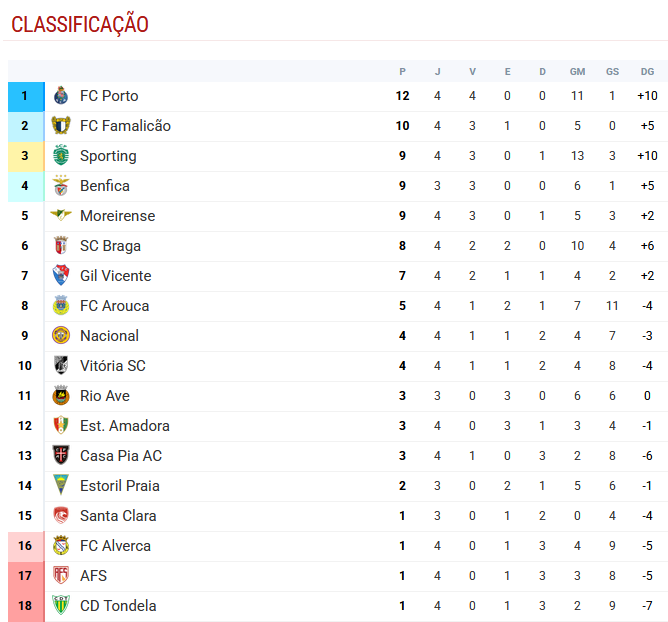Open the FC Arouca team link
This screenshot has height=622, width=668.
115,305
